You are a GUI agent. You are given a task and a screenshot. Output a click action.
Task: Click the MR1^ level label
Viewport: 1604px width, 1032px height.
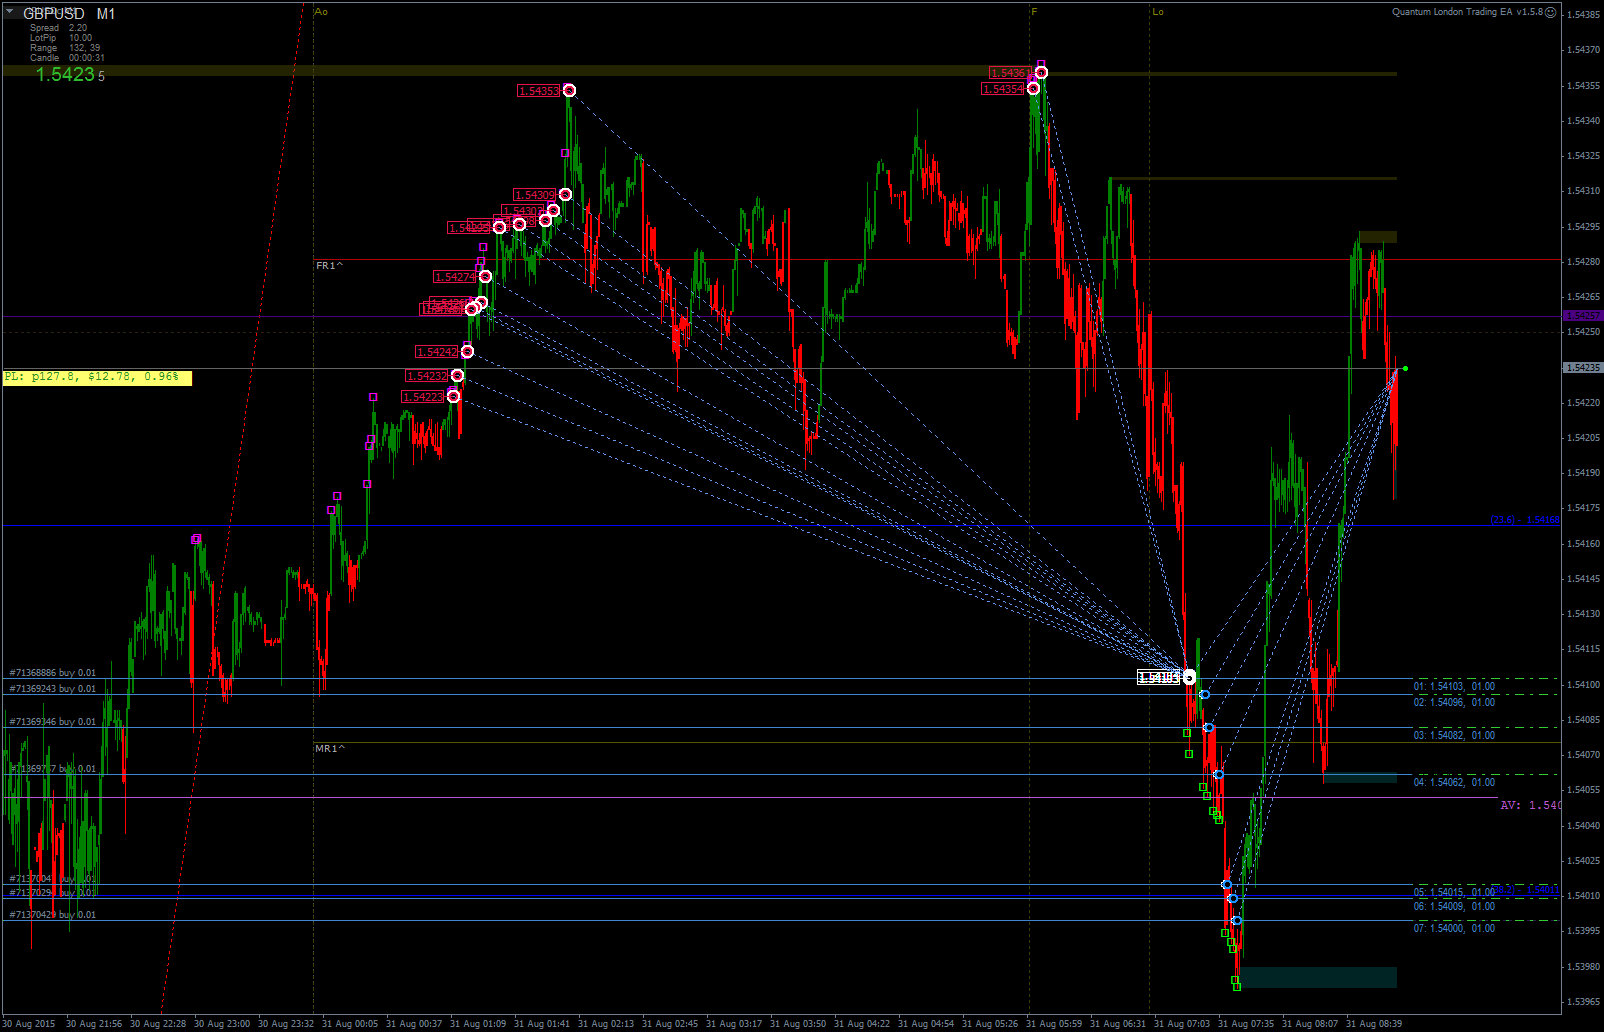[x=330, y=748]
